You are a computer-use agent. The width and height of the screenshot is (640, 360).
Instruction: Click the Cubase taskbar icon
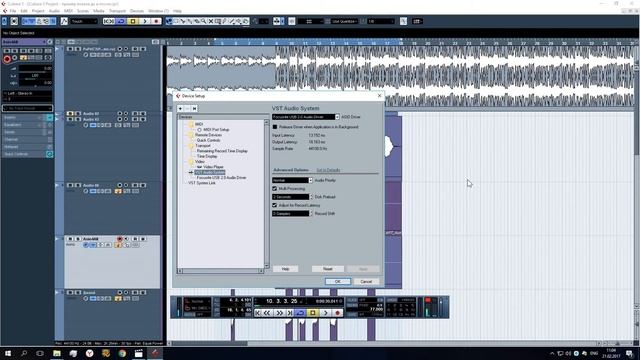[155, 353]
